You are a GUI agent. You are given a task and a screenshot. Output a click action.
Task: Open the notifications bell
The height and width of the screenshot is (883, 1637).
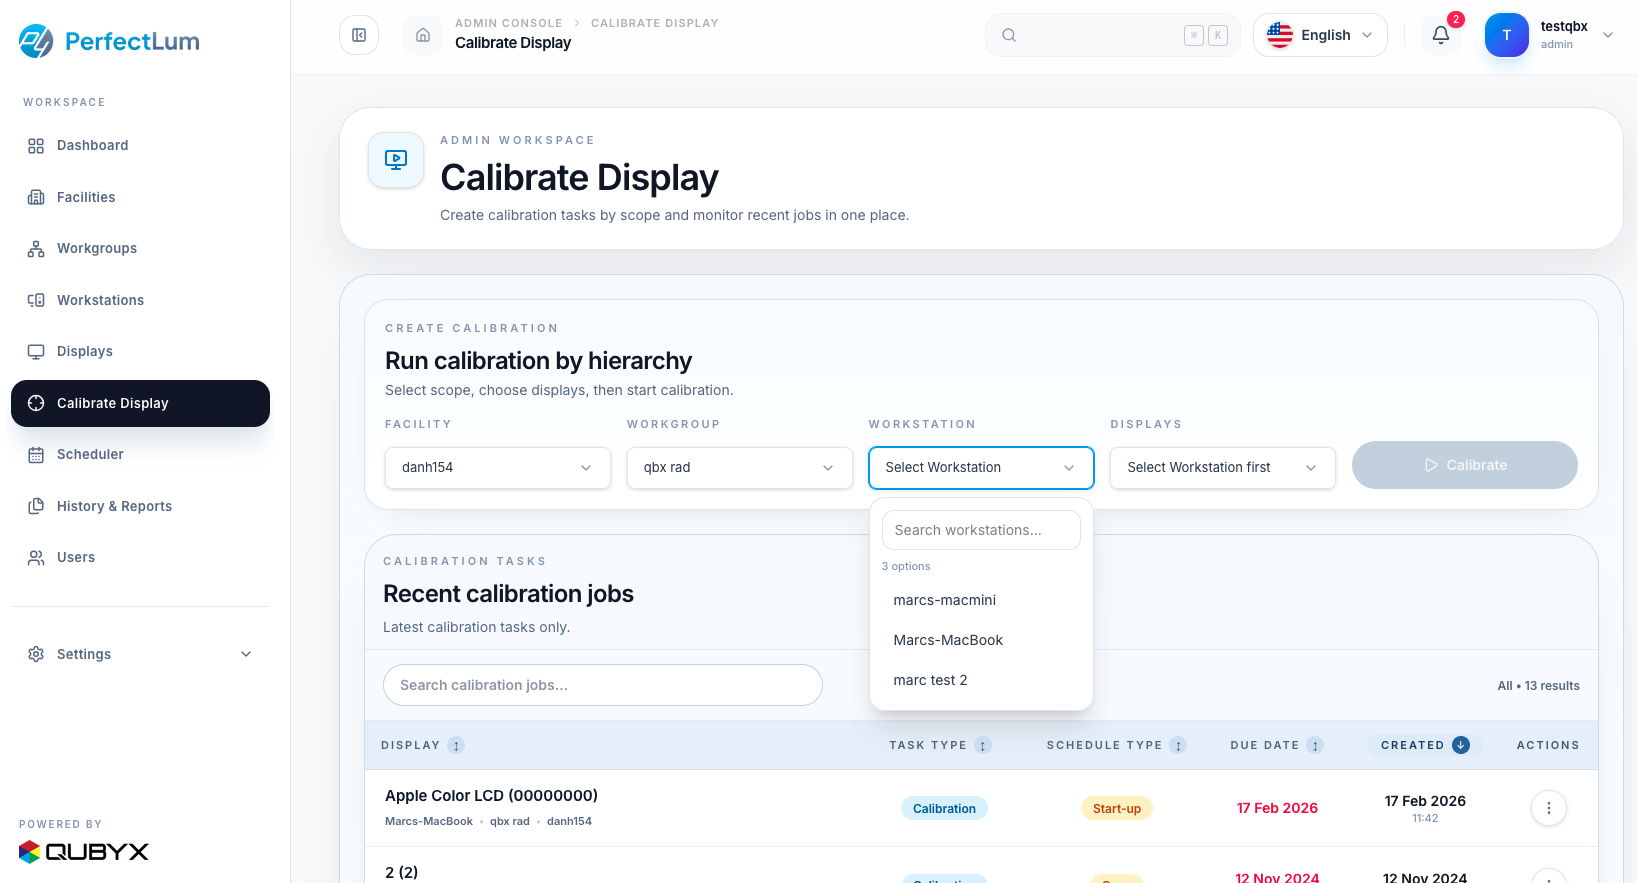pos(1440,35)
